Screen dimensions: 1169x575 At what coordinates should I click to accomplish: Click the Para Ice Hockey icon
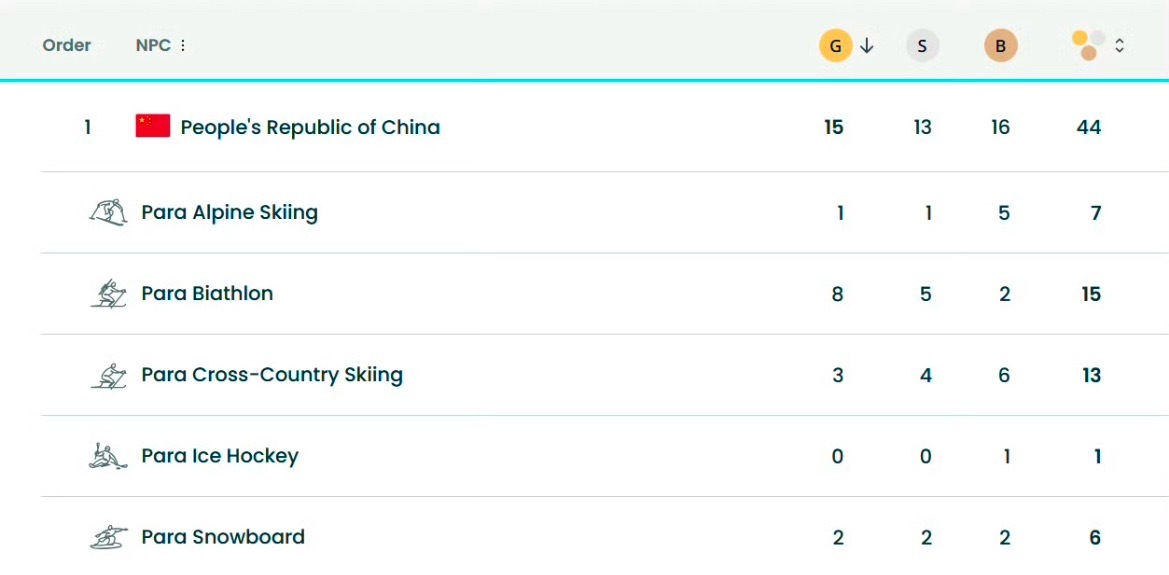[108, 456]
